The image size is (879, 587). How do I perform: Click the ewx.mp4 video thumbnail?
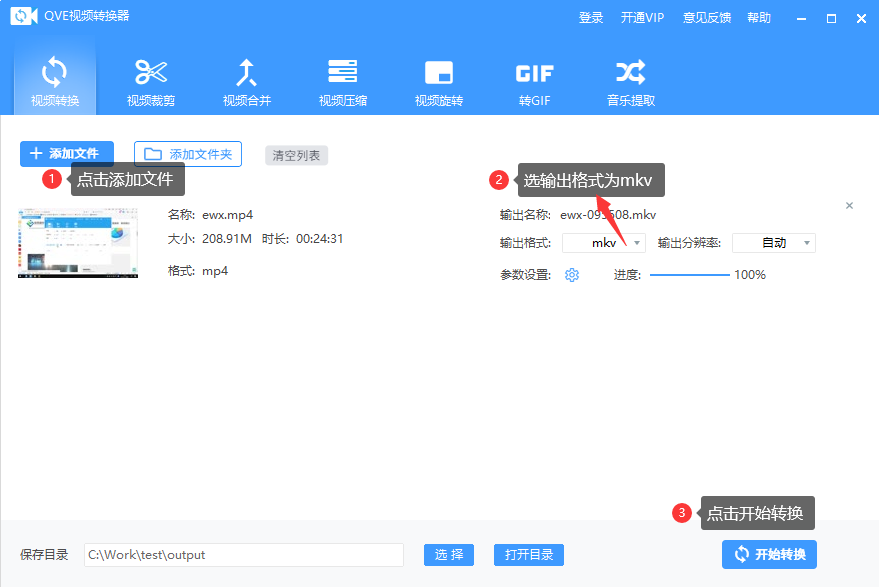[78, 243]
